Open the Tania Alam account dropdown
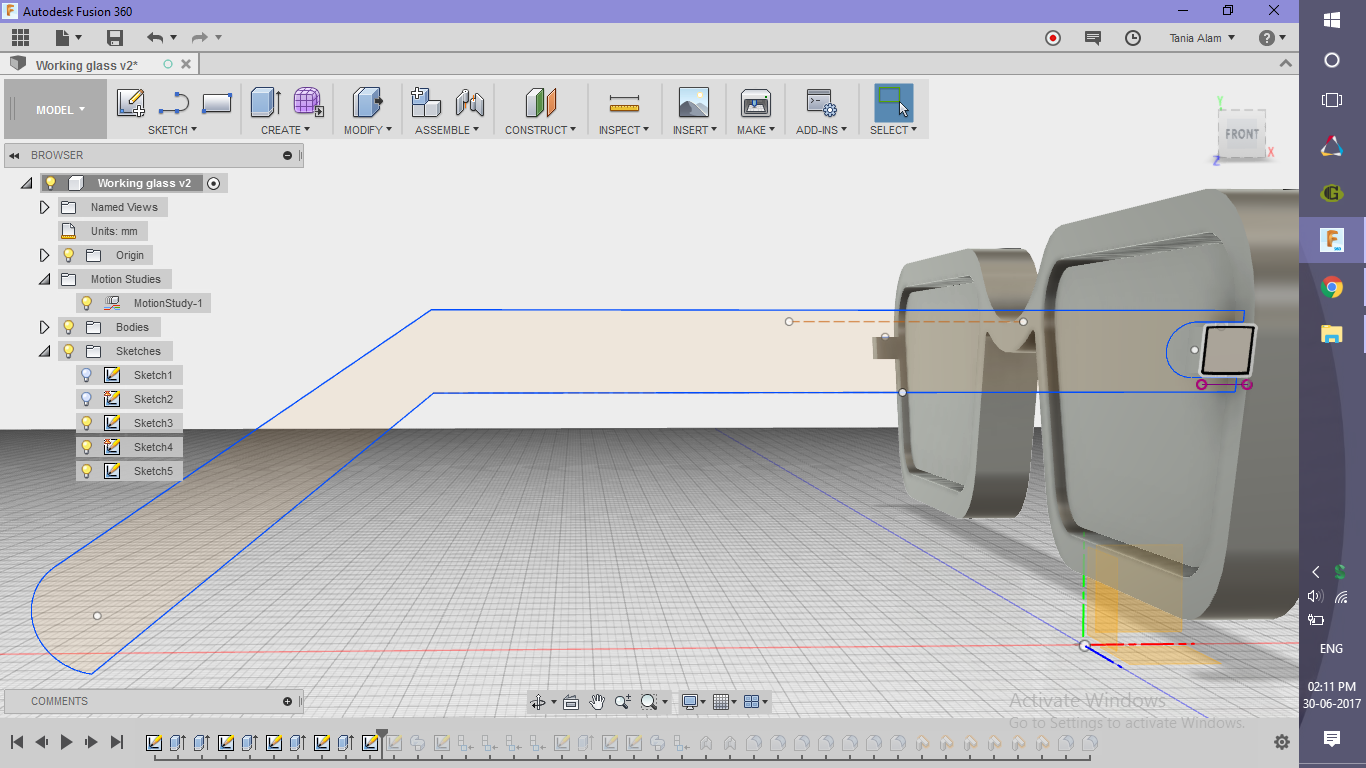Viewport: 1366px width, 768px height. (1202, 38)
